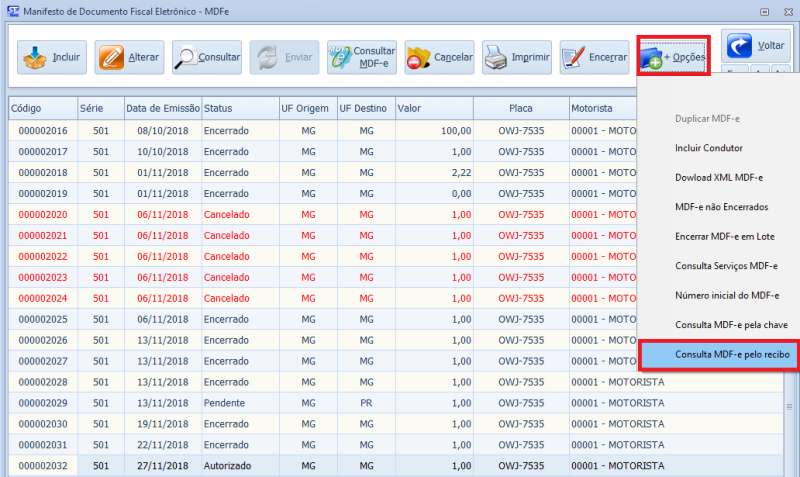Expand the + Opções dropdown button

click(673, 58)
